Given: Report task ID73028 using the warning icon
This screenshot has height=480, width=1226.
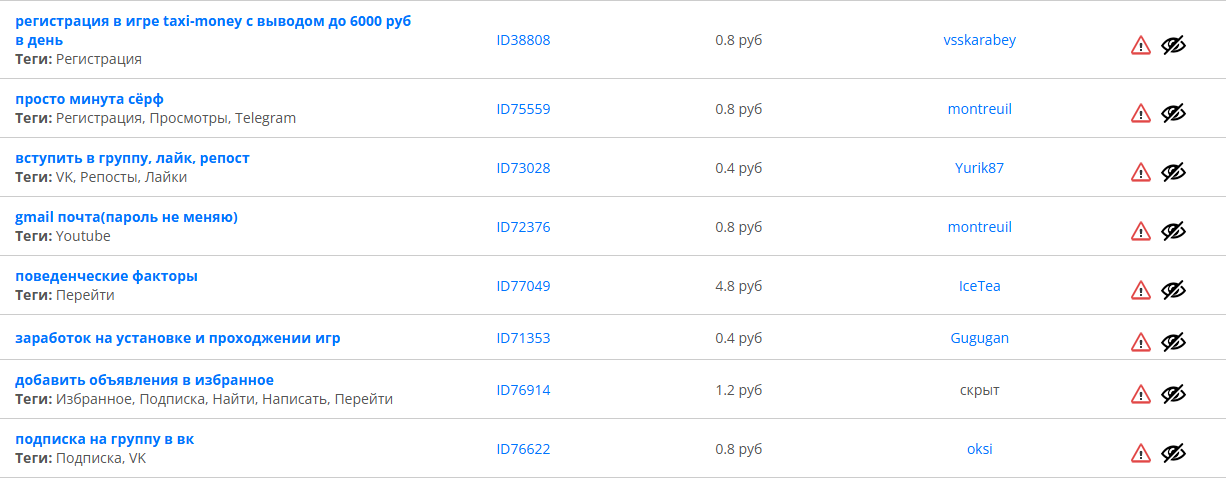Looking at the screenshot, I should [x=1141, y=172].
